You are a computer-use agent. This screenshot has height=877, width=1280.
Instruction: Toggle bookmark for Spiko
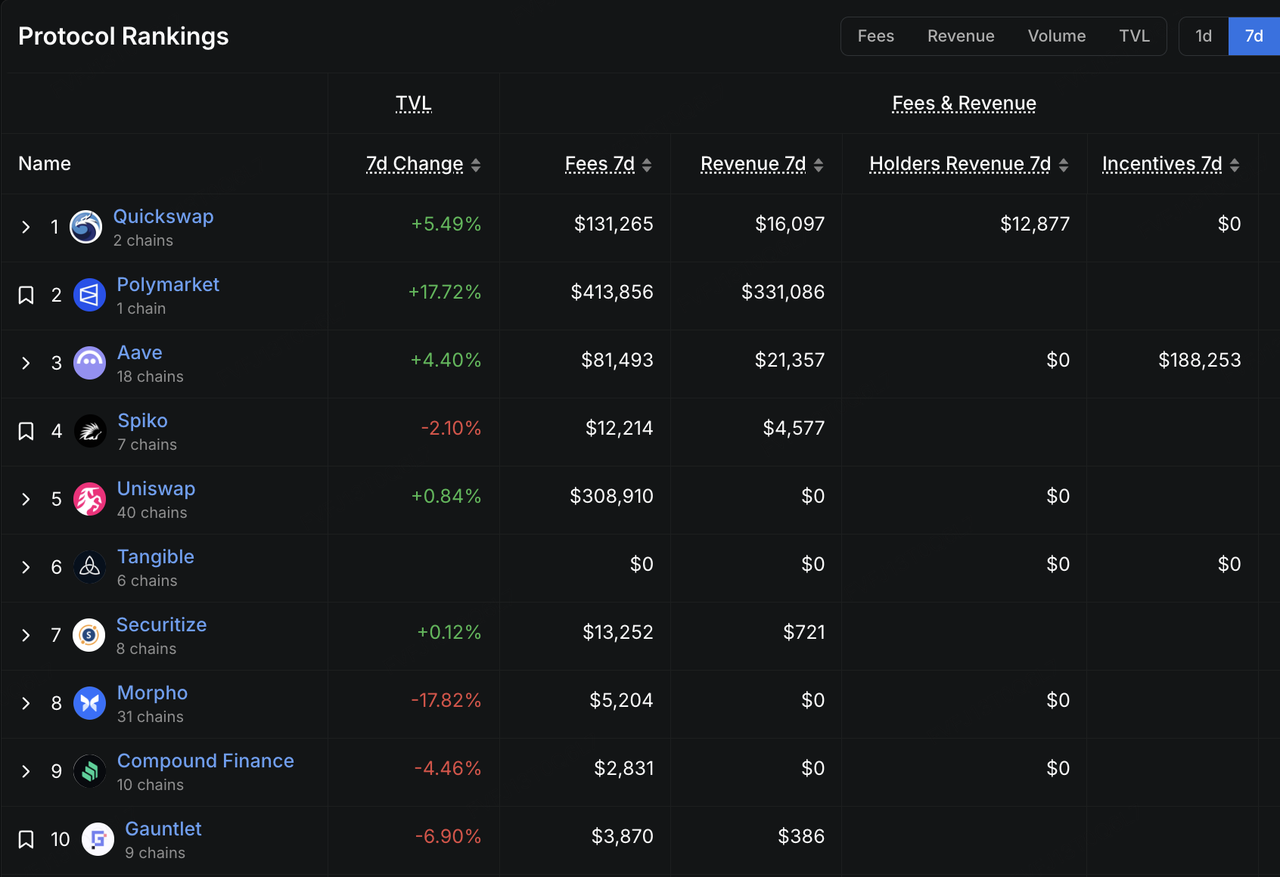point(26,431)
